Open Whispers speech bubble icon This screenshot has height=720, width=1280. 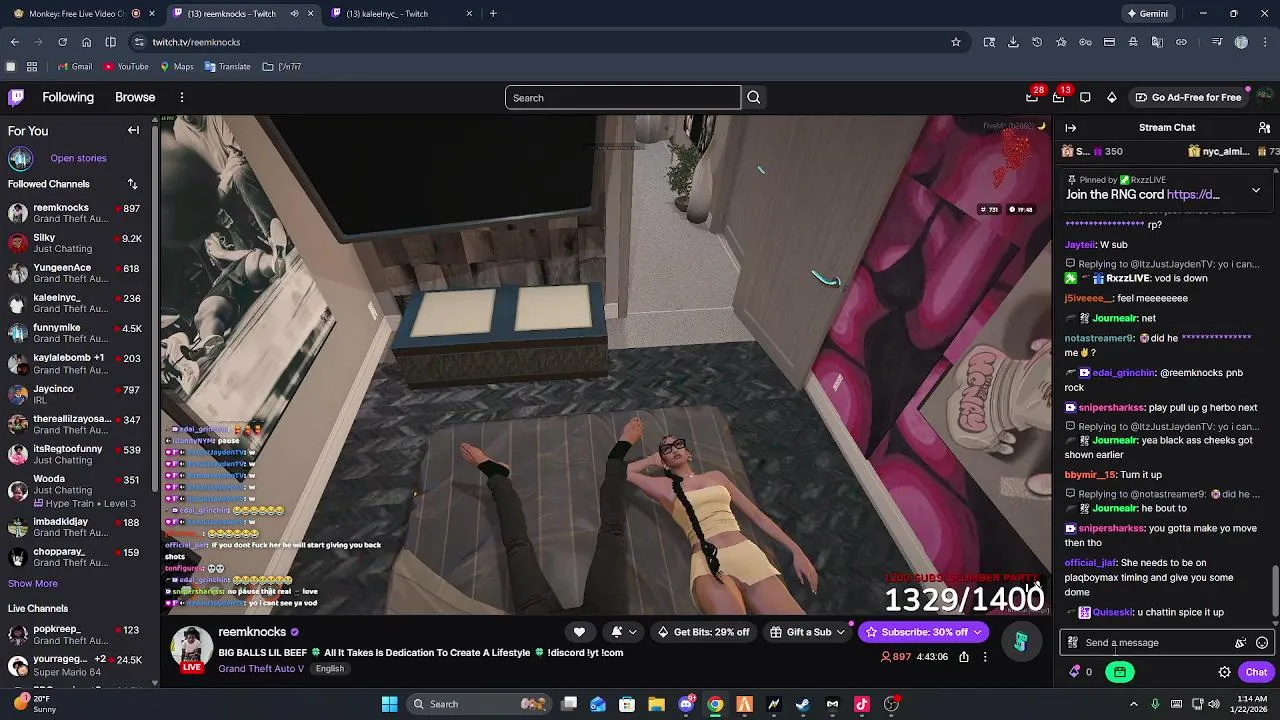click(1085, 97)
